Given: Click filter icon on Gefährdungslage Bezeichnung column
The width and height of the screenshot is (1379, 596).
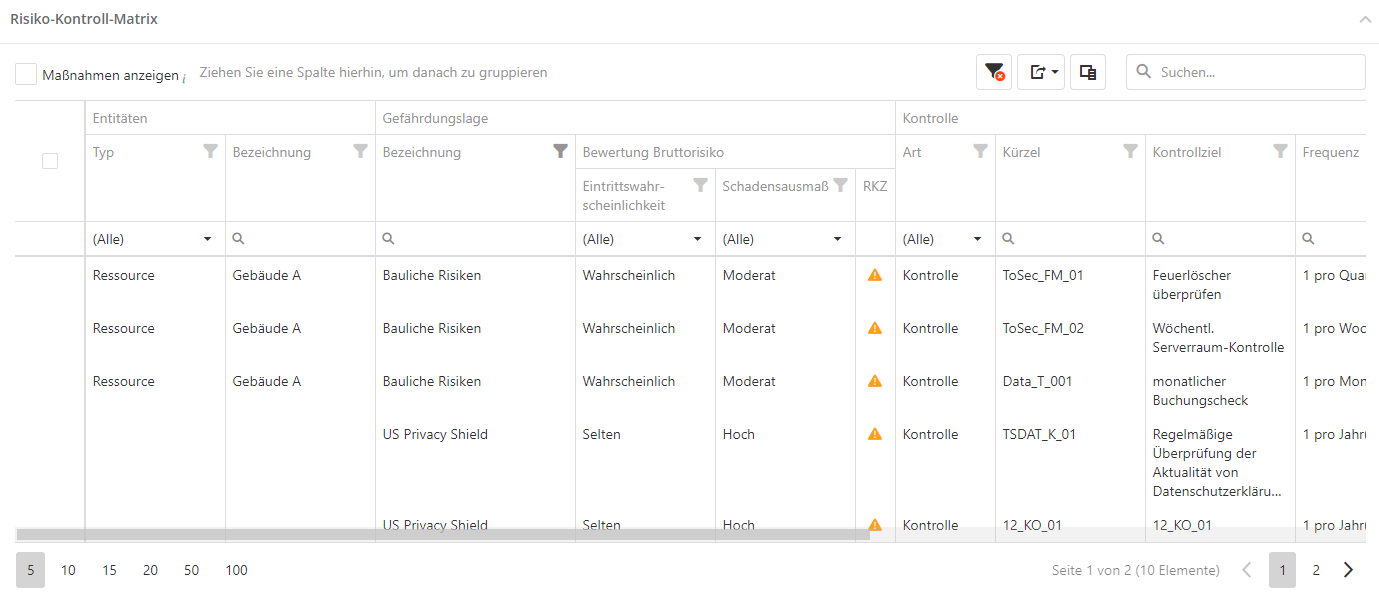Looking at the screenshot, I should click(560, 152).
